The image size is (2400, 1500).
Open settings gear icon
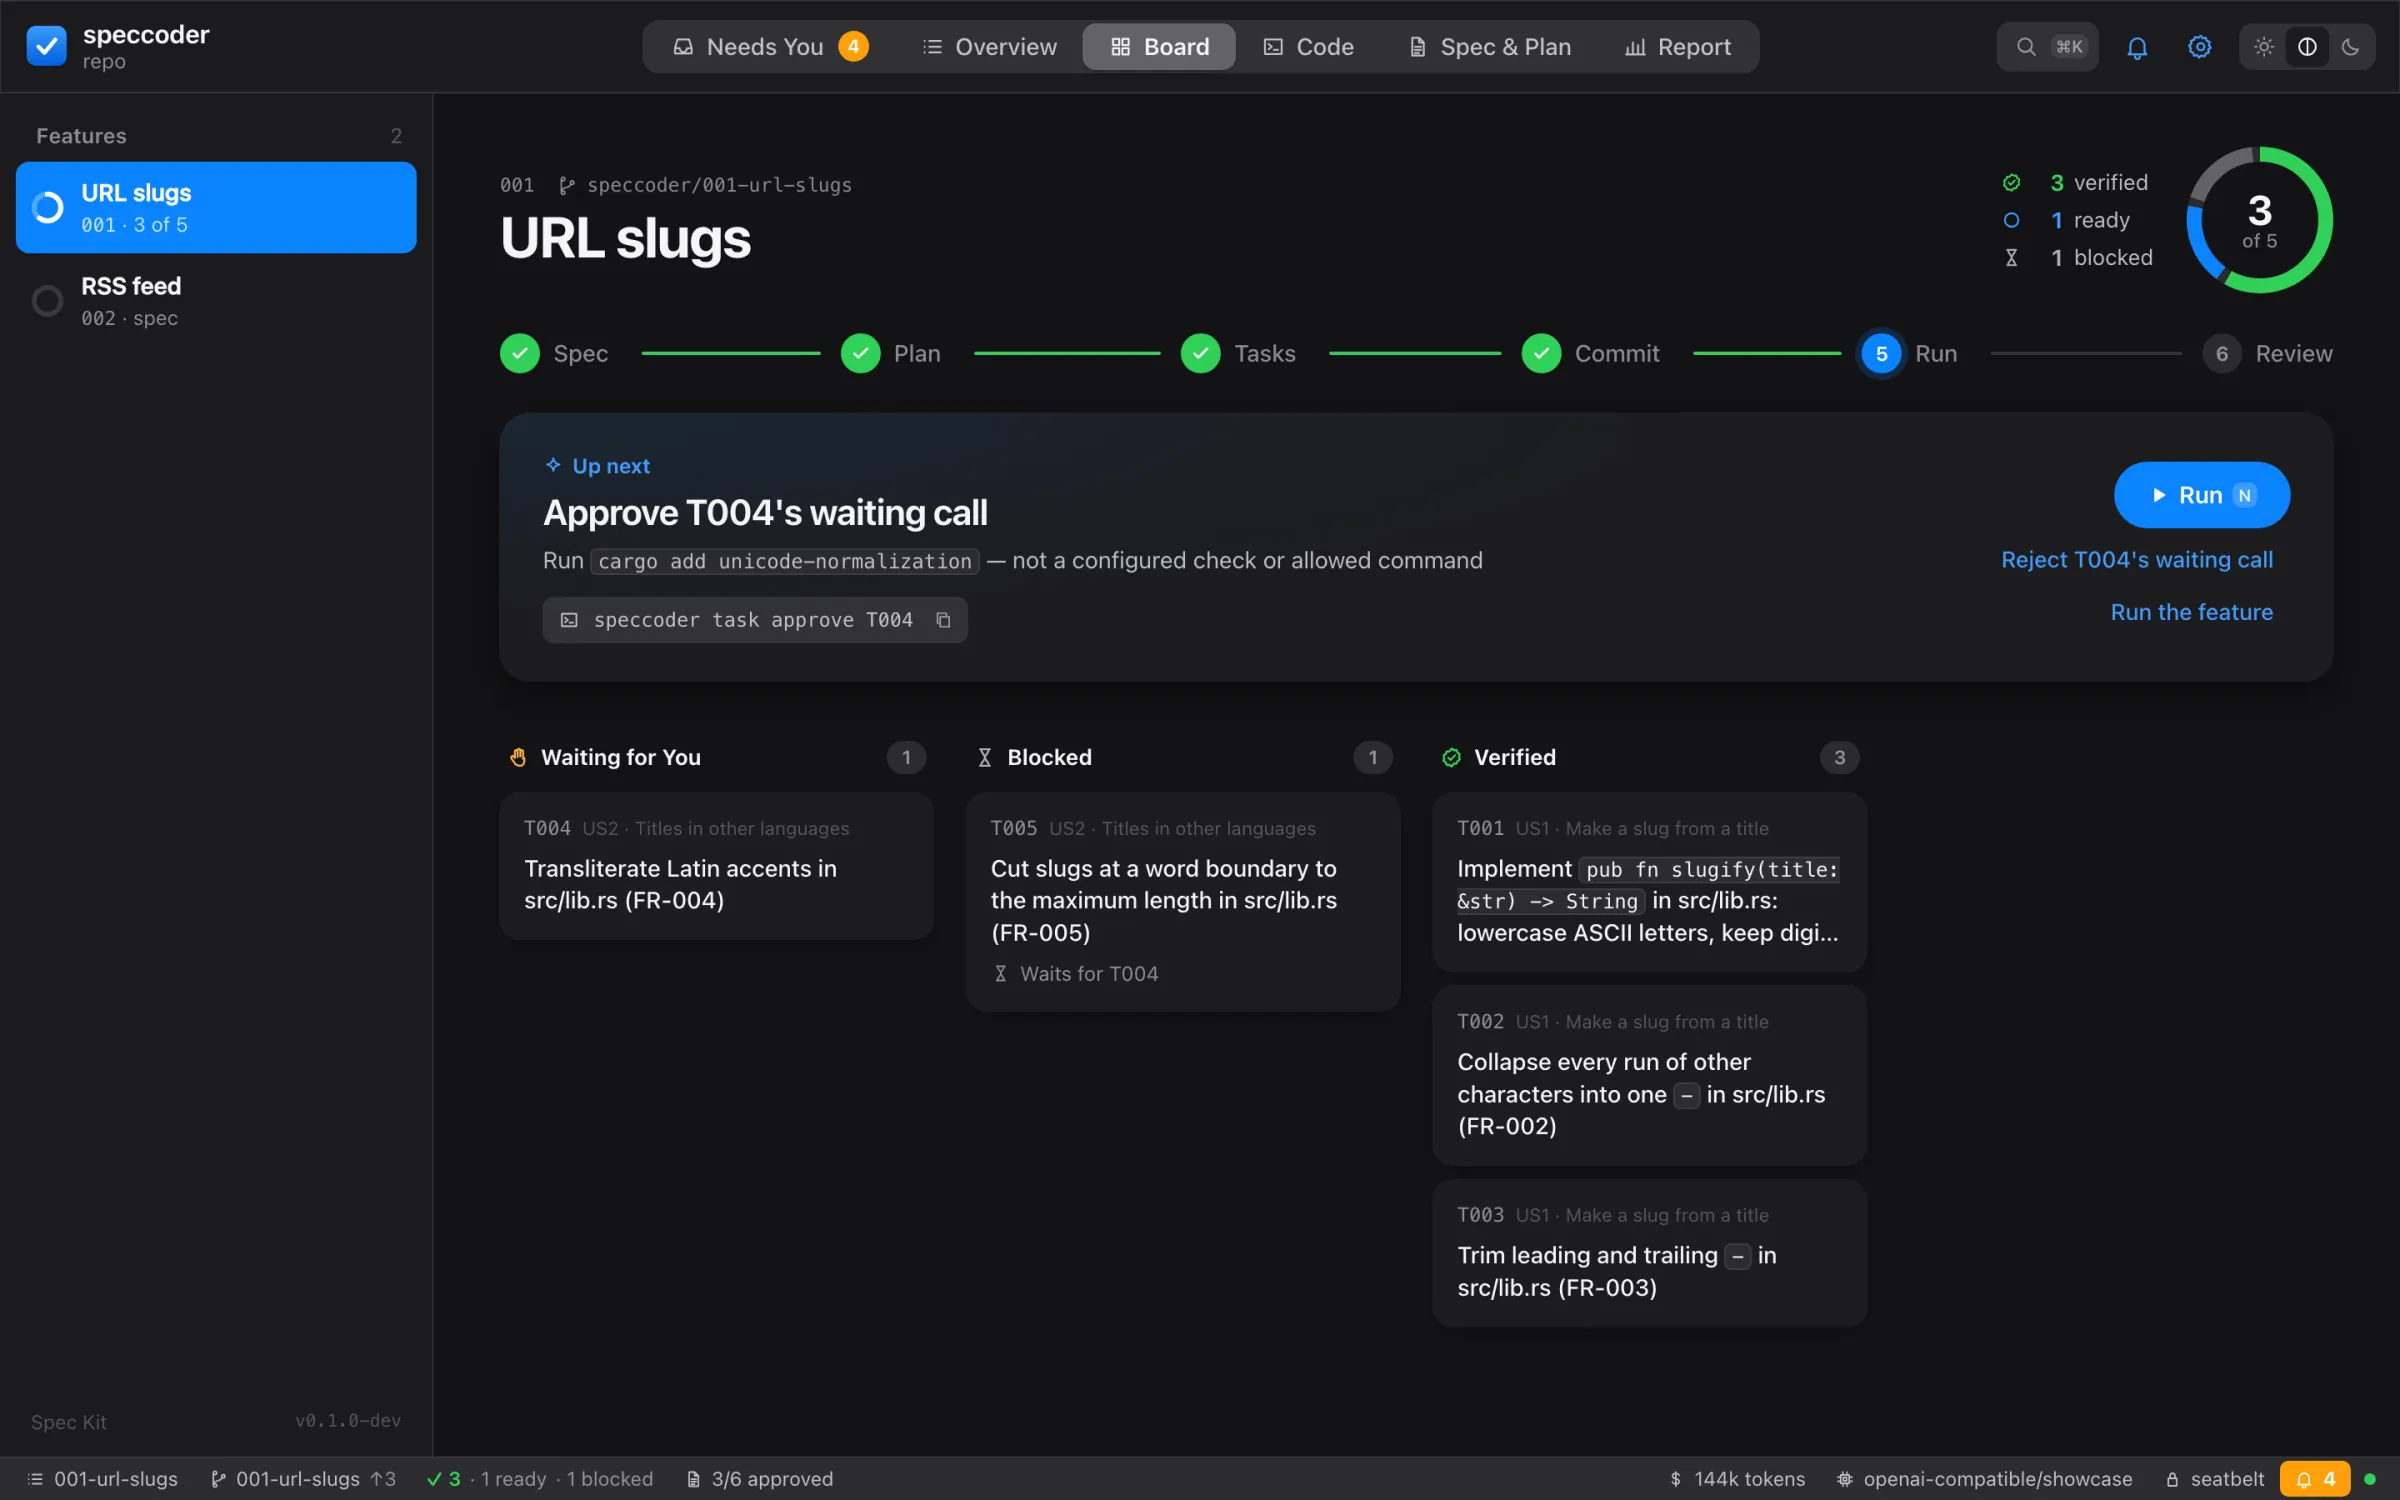tap(2199, 47)
